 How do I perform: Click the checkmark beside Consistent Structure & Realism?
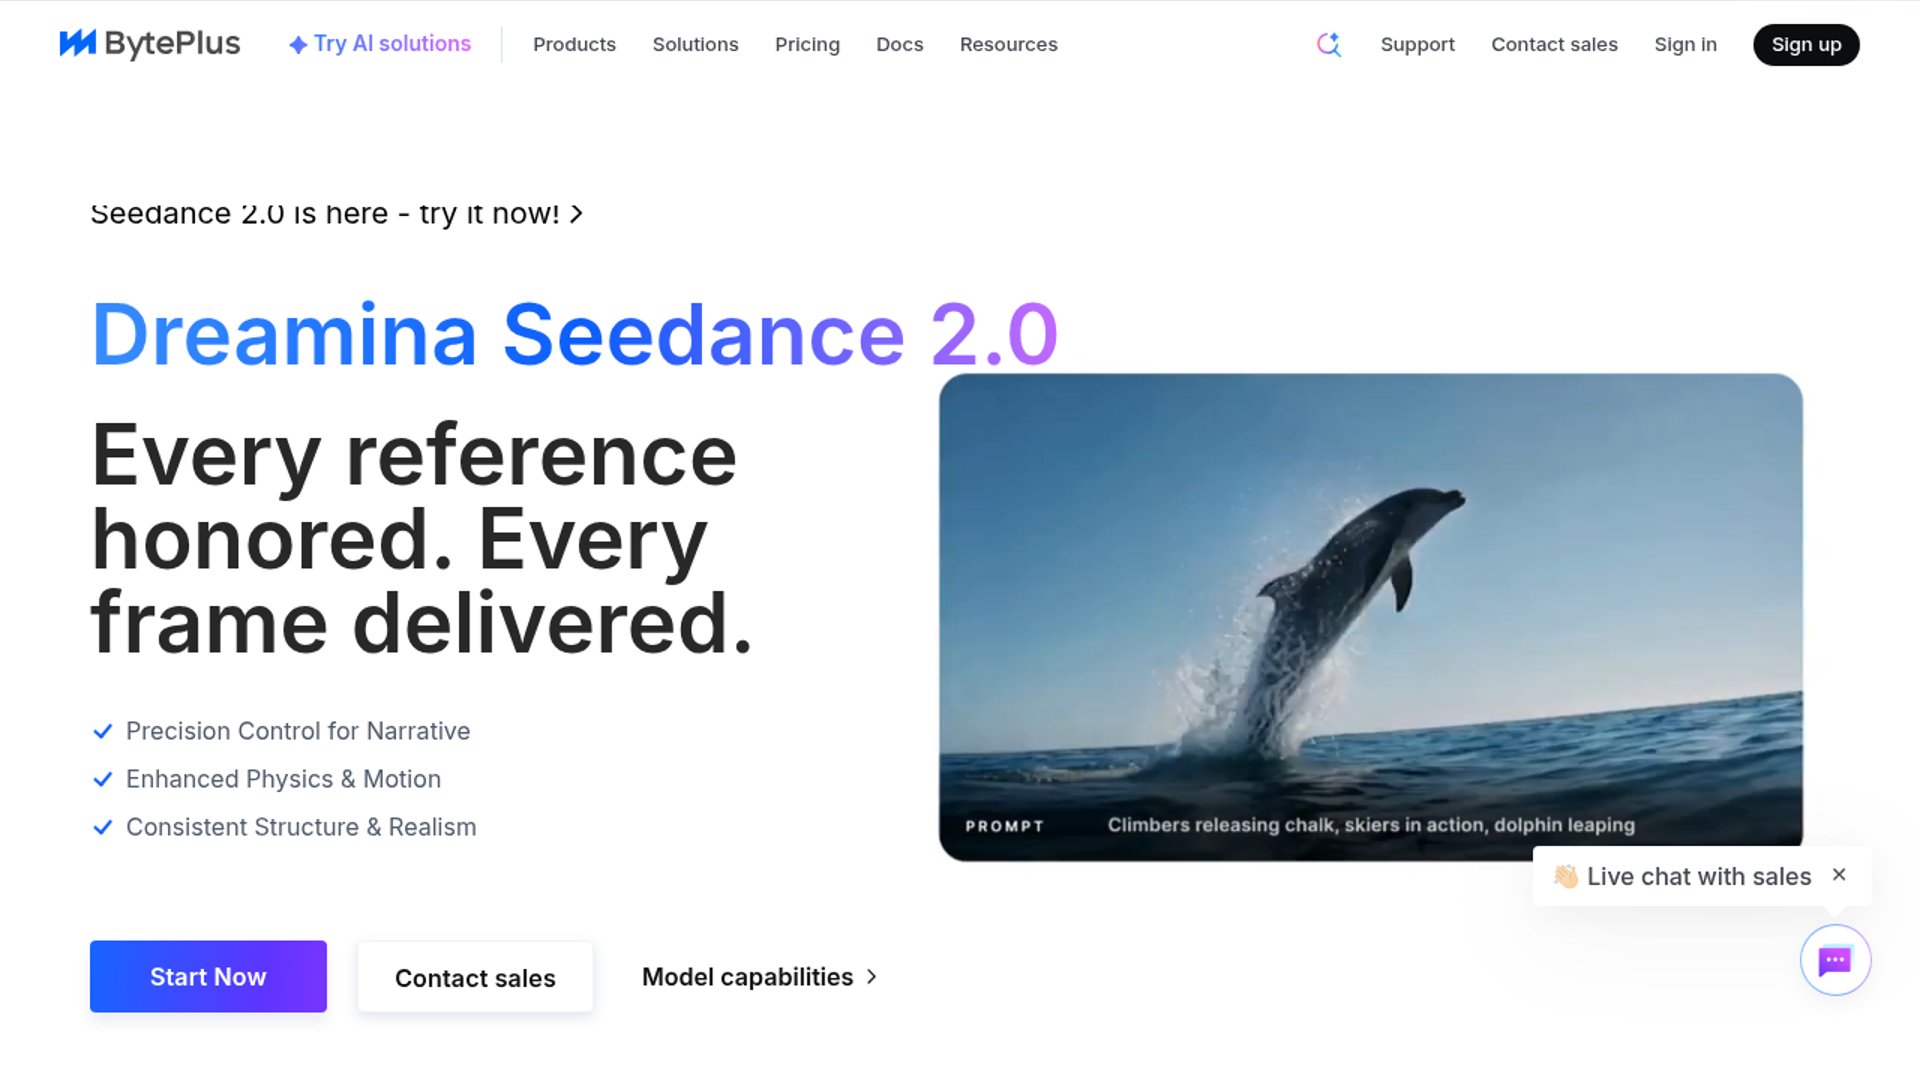(x=104, y=827)
